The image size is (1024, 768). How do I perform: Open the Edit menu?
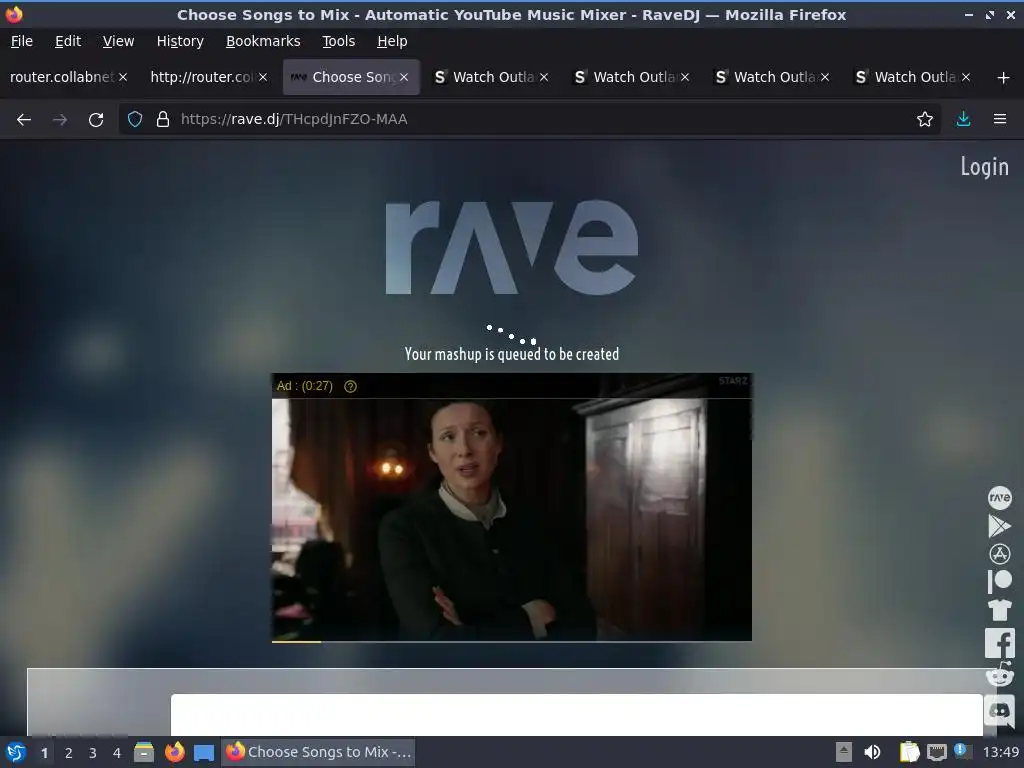(68, 41)
